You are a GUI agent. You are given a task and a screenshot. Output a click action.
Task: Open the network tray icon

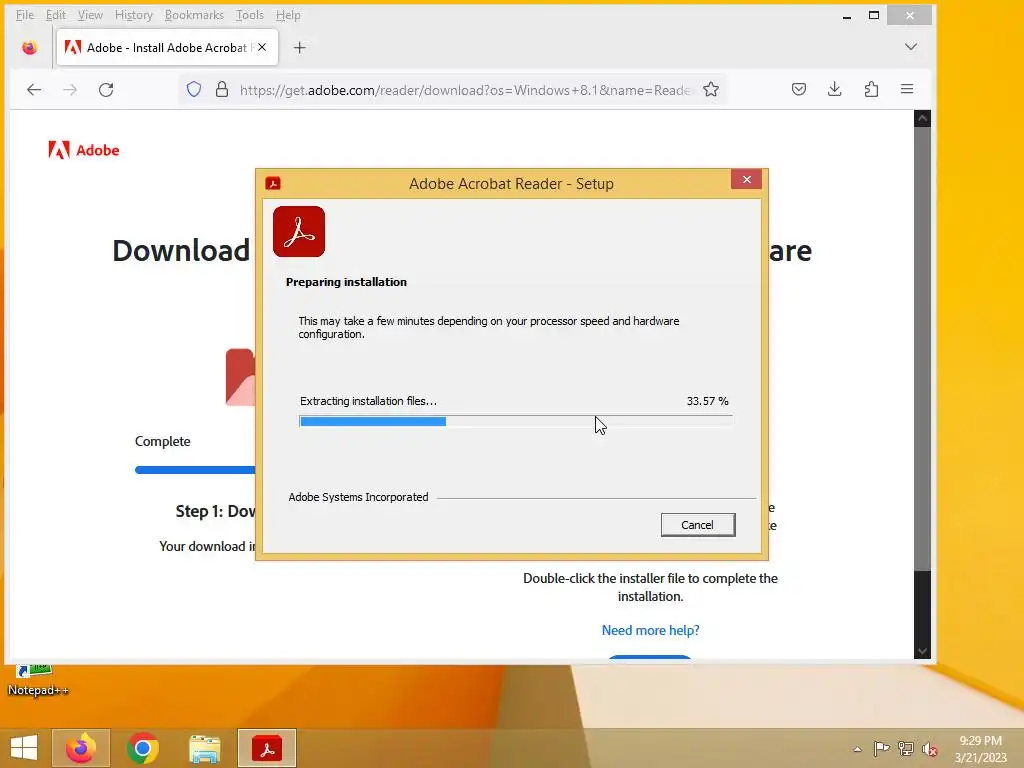pyautogui.click(x=906, y=749)
